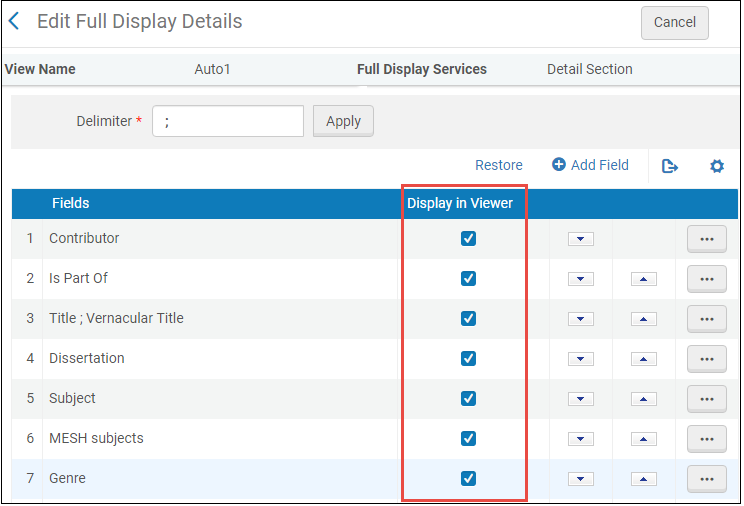
Task: Click the back arrow next to Edit Full Display Details
Action: (x=15, y=21)
